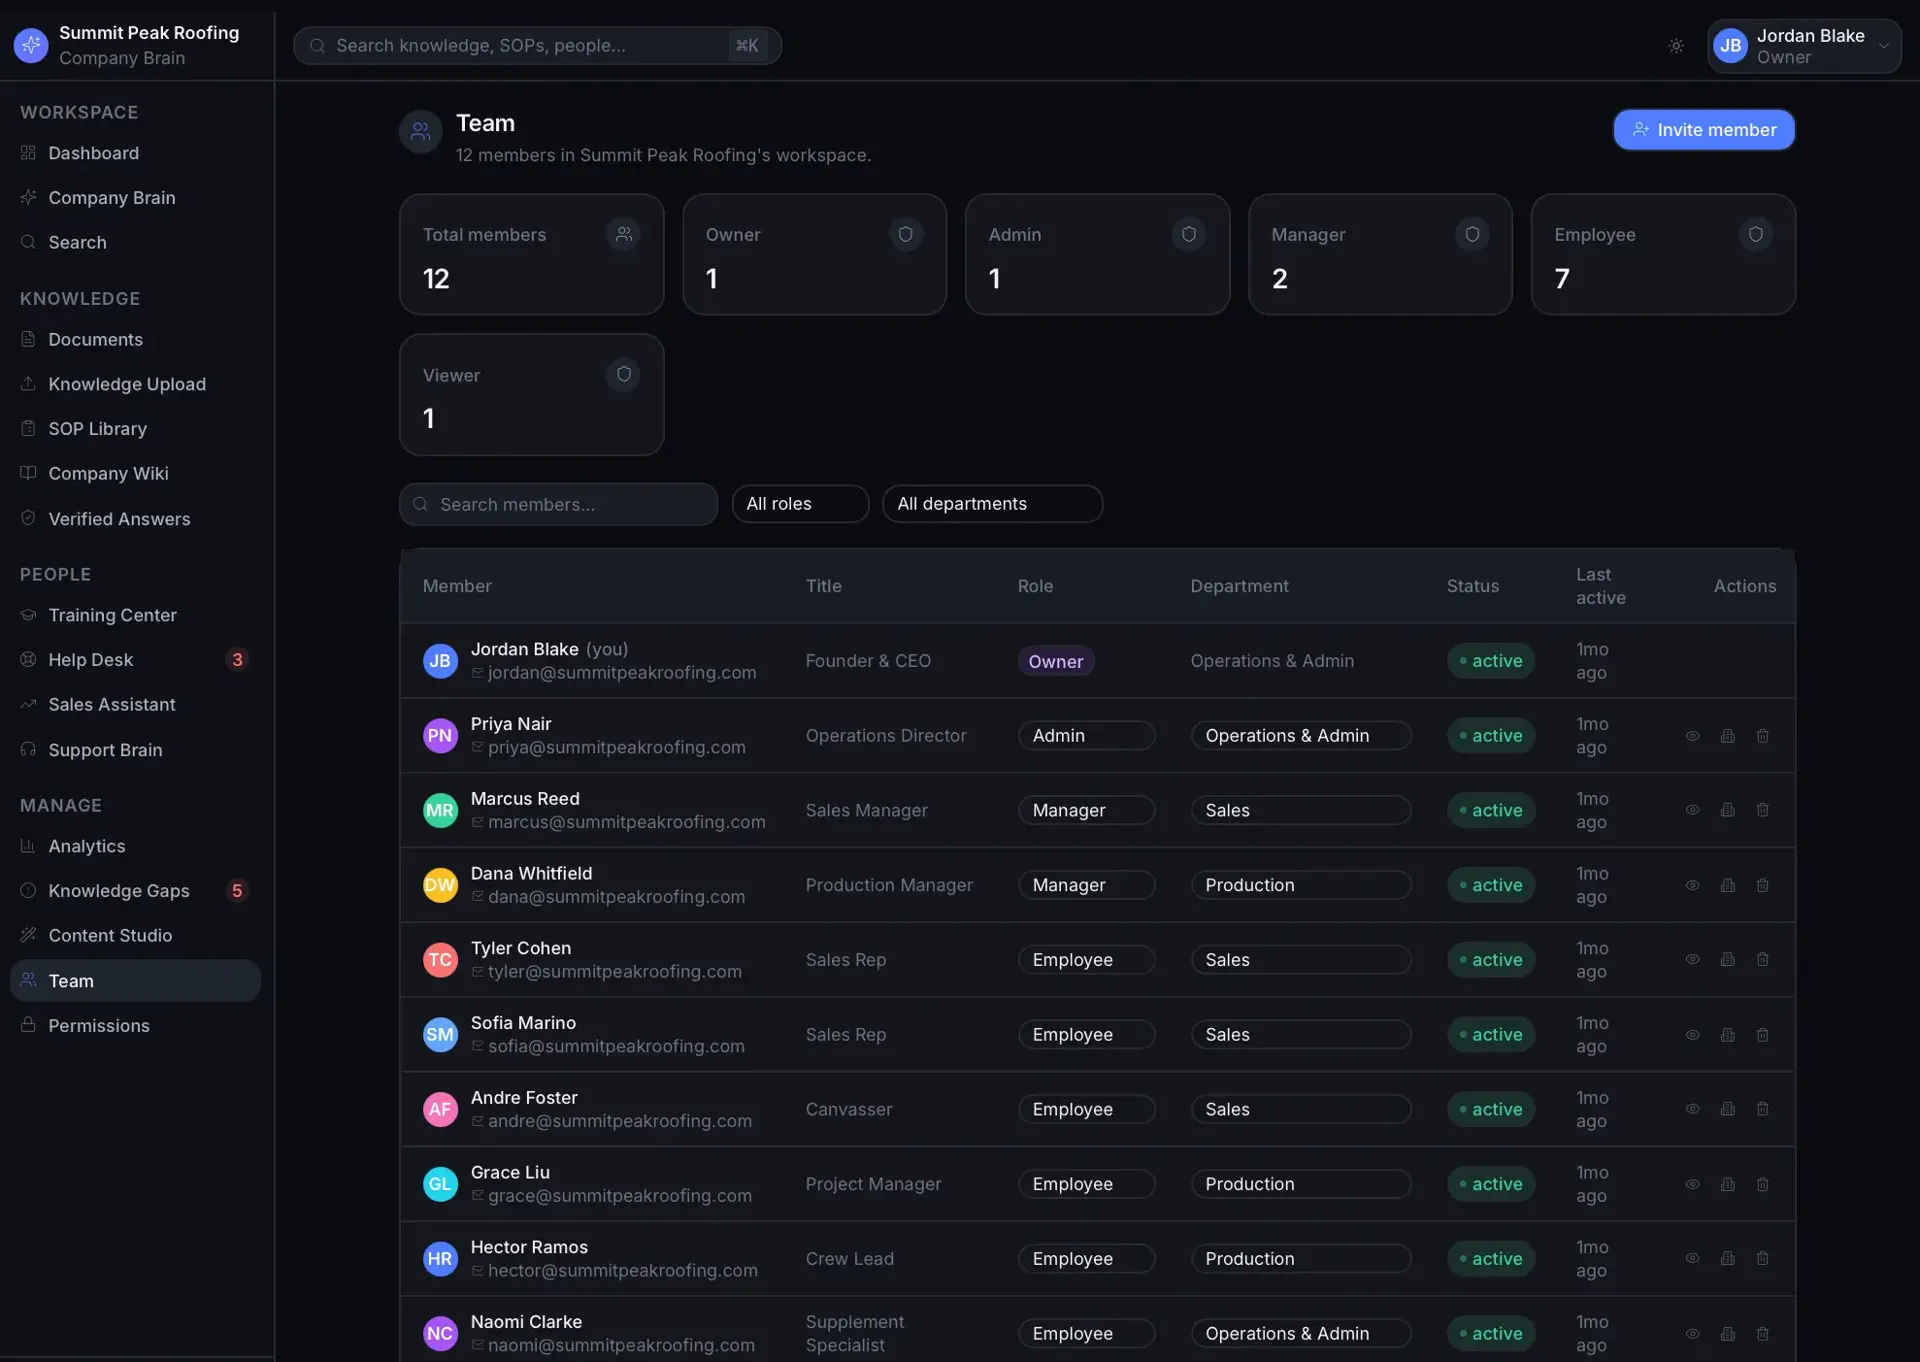Click the Owner role badge for Jordan Blake
This screenshot has width=1920, height=1362.
1055,661
